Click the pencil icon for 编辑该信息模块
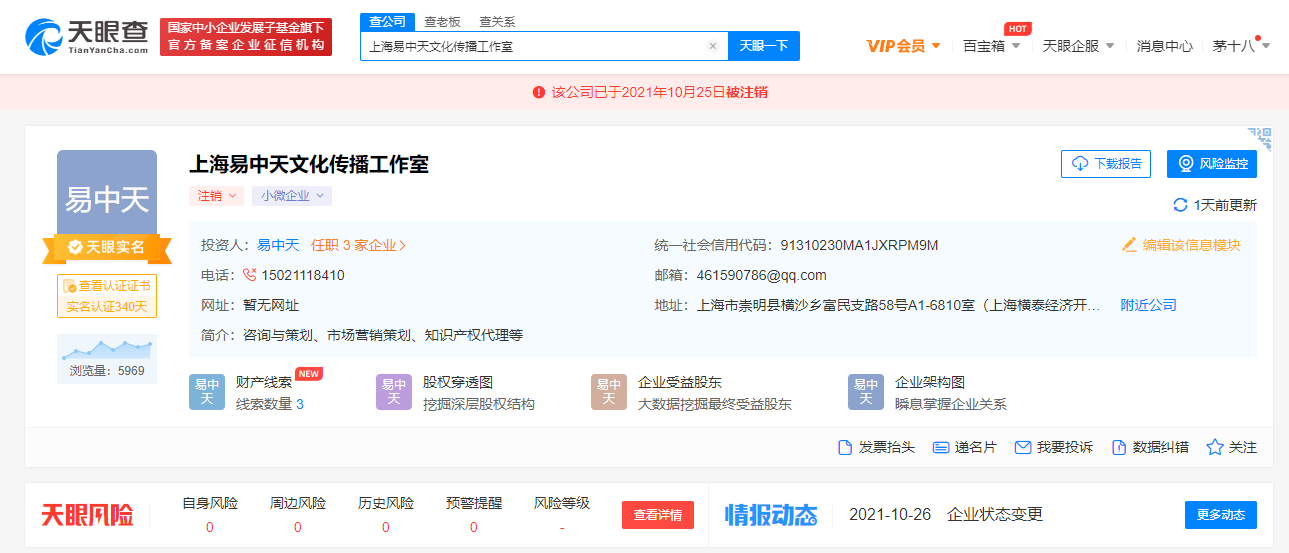1289x553 pixels. click(1130, 245)
